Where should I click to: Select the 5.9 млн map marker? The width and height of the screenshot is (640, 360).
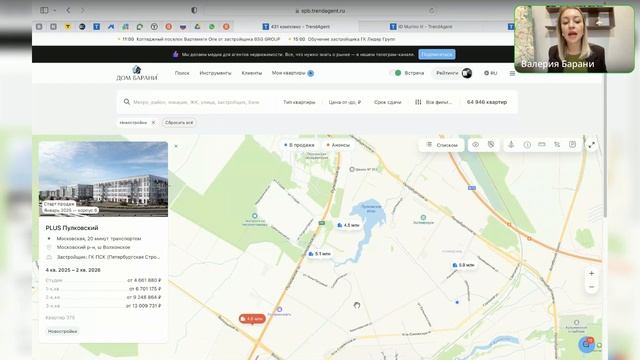[463, 265]
